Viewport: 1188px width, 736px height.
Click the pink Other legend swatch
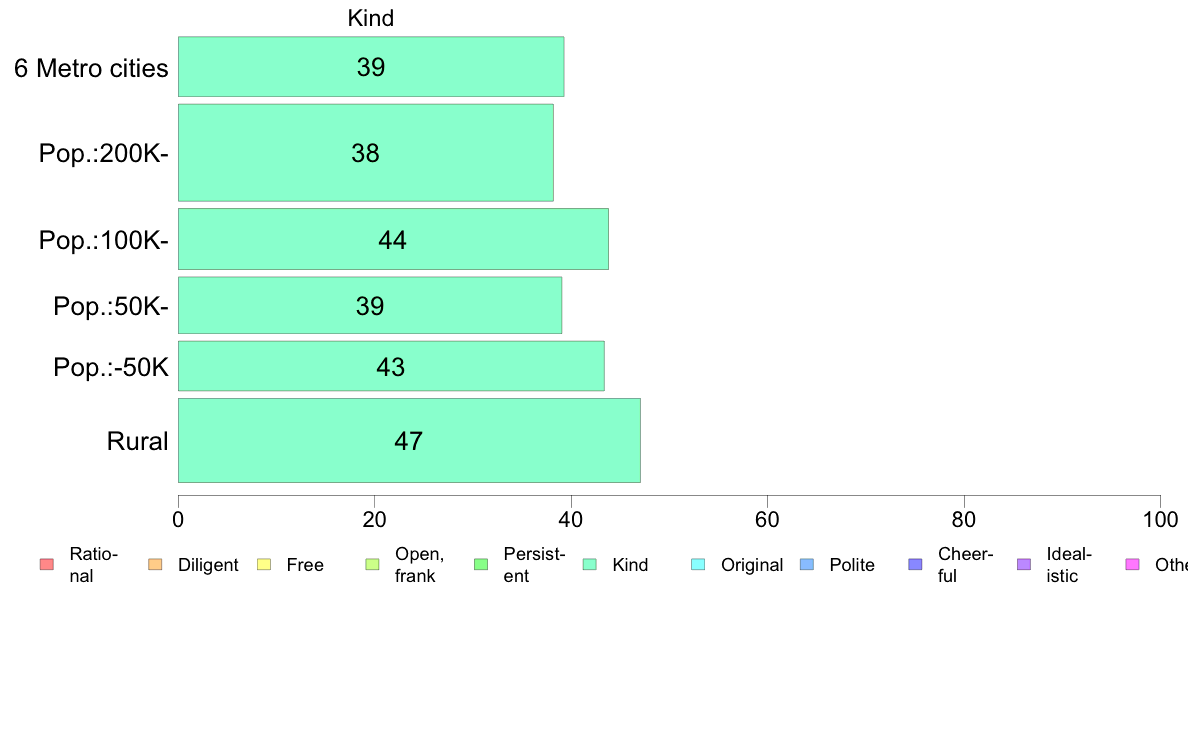click(1133, 564)
